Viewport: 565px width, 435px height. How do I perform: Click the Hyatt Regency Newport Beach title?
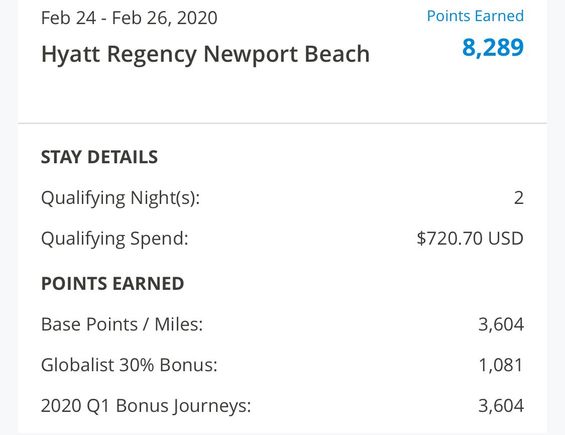205,55
